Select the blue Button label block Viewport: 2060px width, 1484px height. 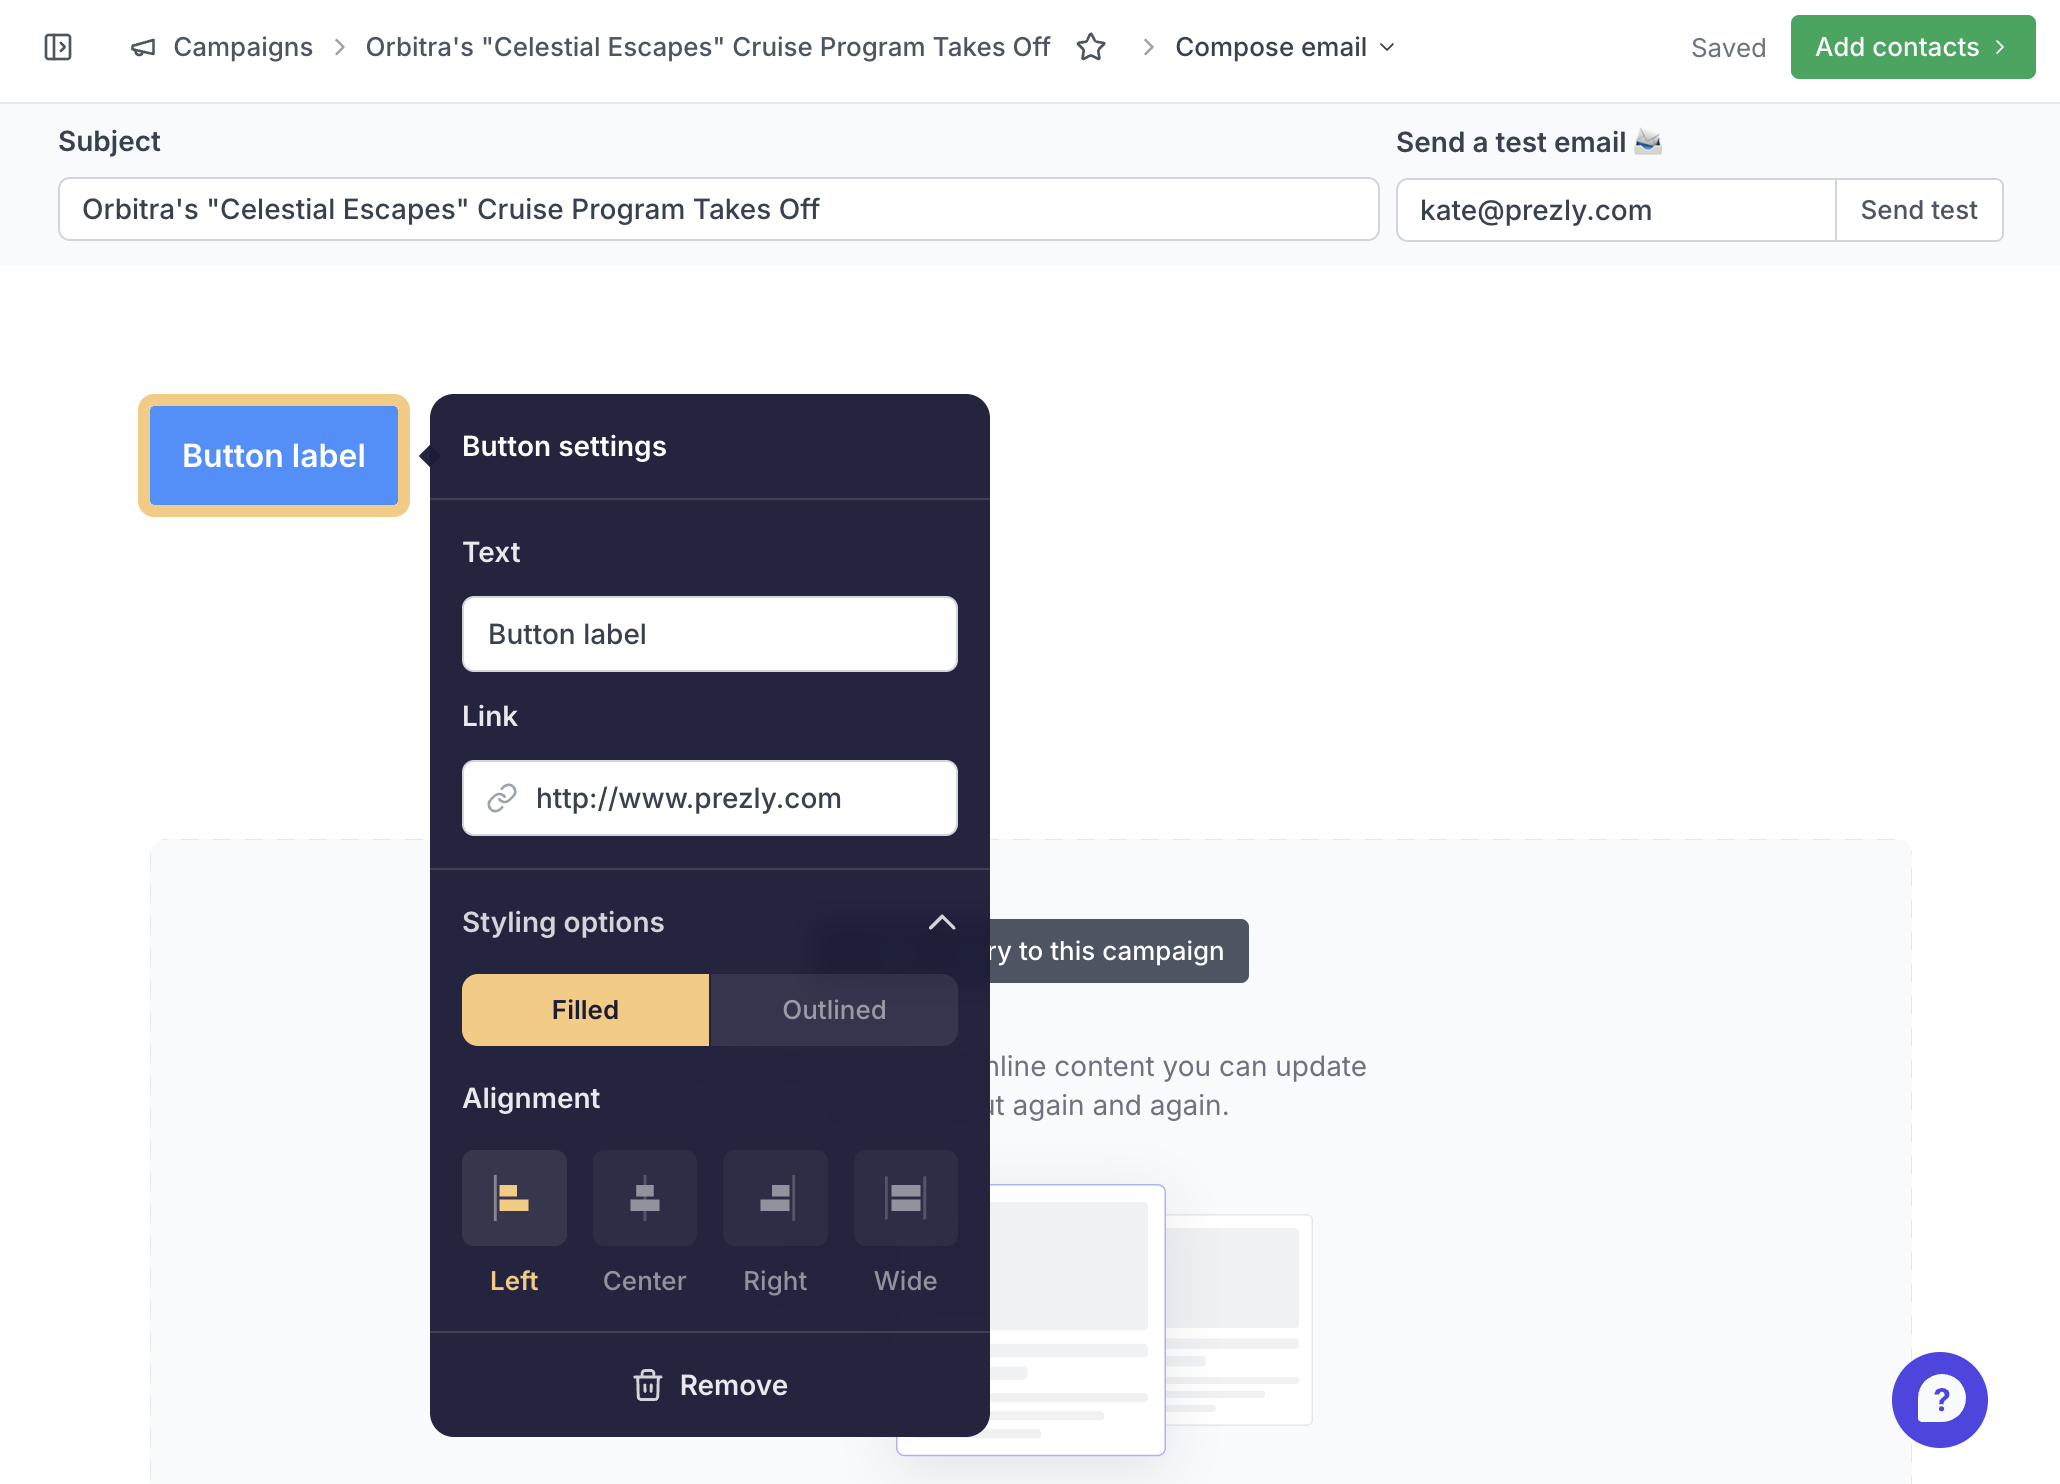[x=274, y=456]
